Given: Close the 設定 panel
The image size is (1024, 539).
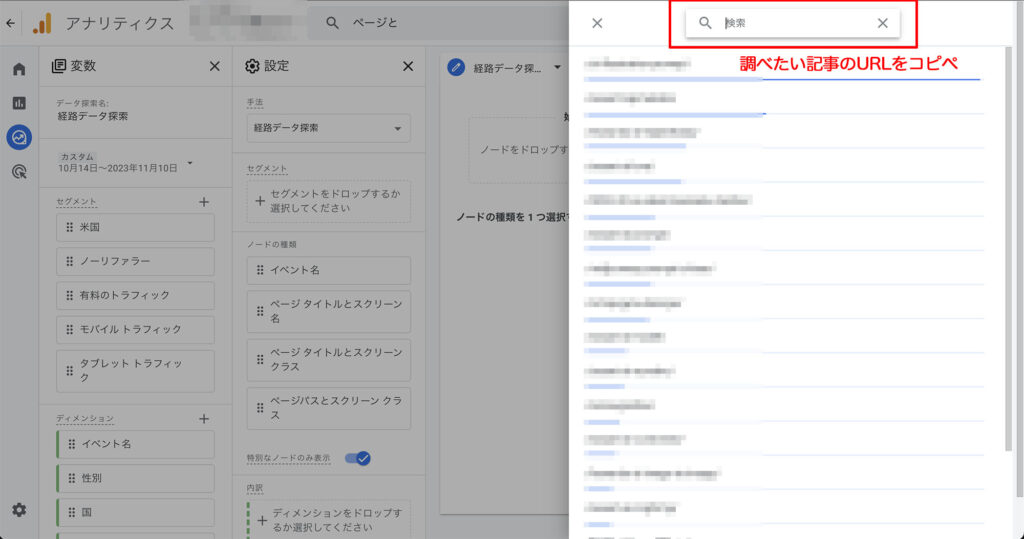Looking at the screenshot, I should click(x=408, y=66).
